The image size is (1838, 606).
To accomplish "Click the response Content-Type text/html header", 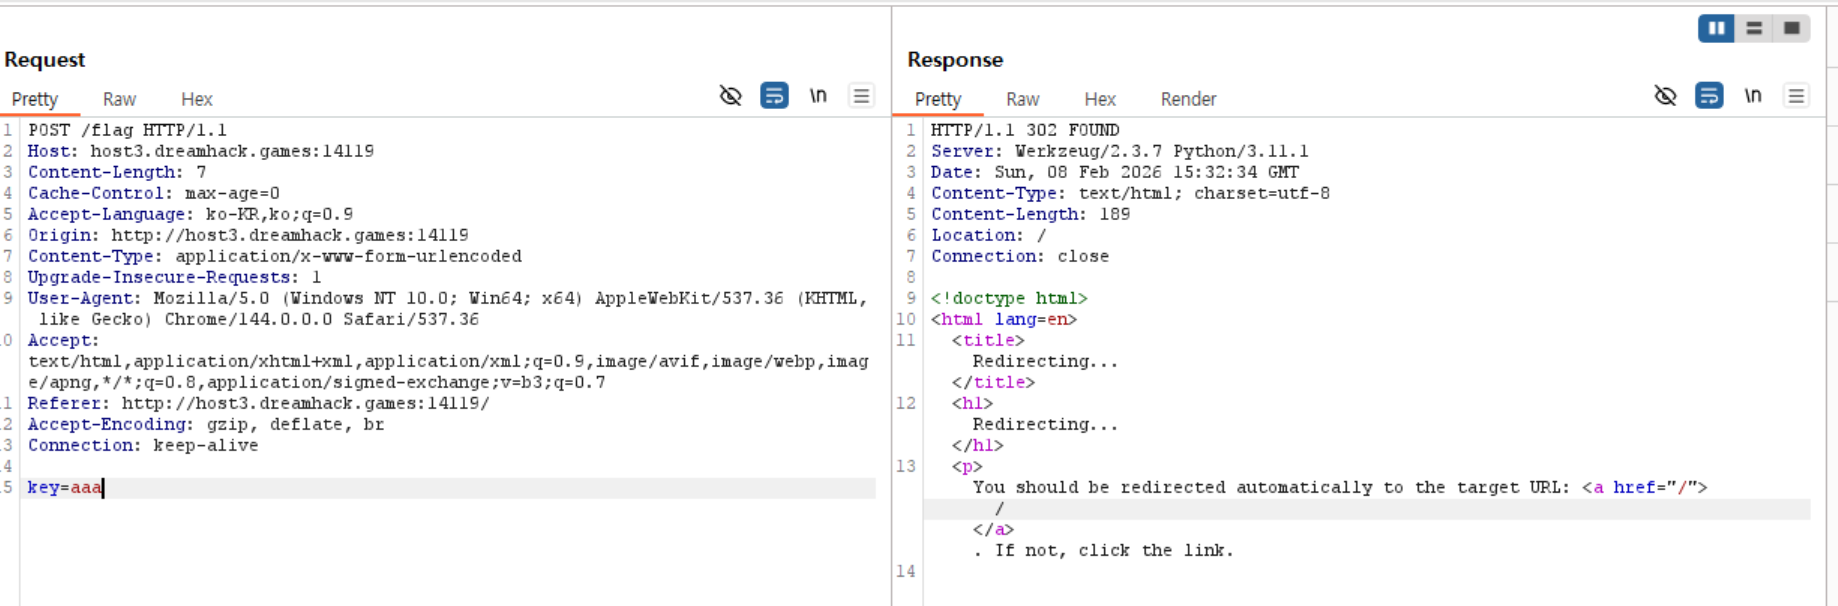I will point(1130,193).
